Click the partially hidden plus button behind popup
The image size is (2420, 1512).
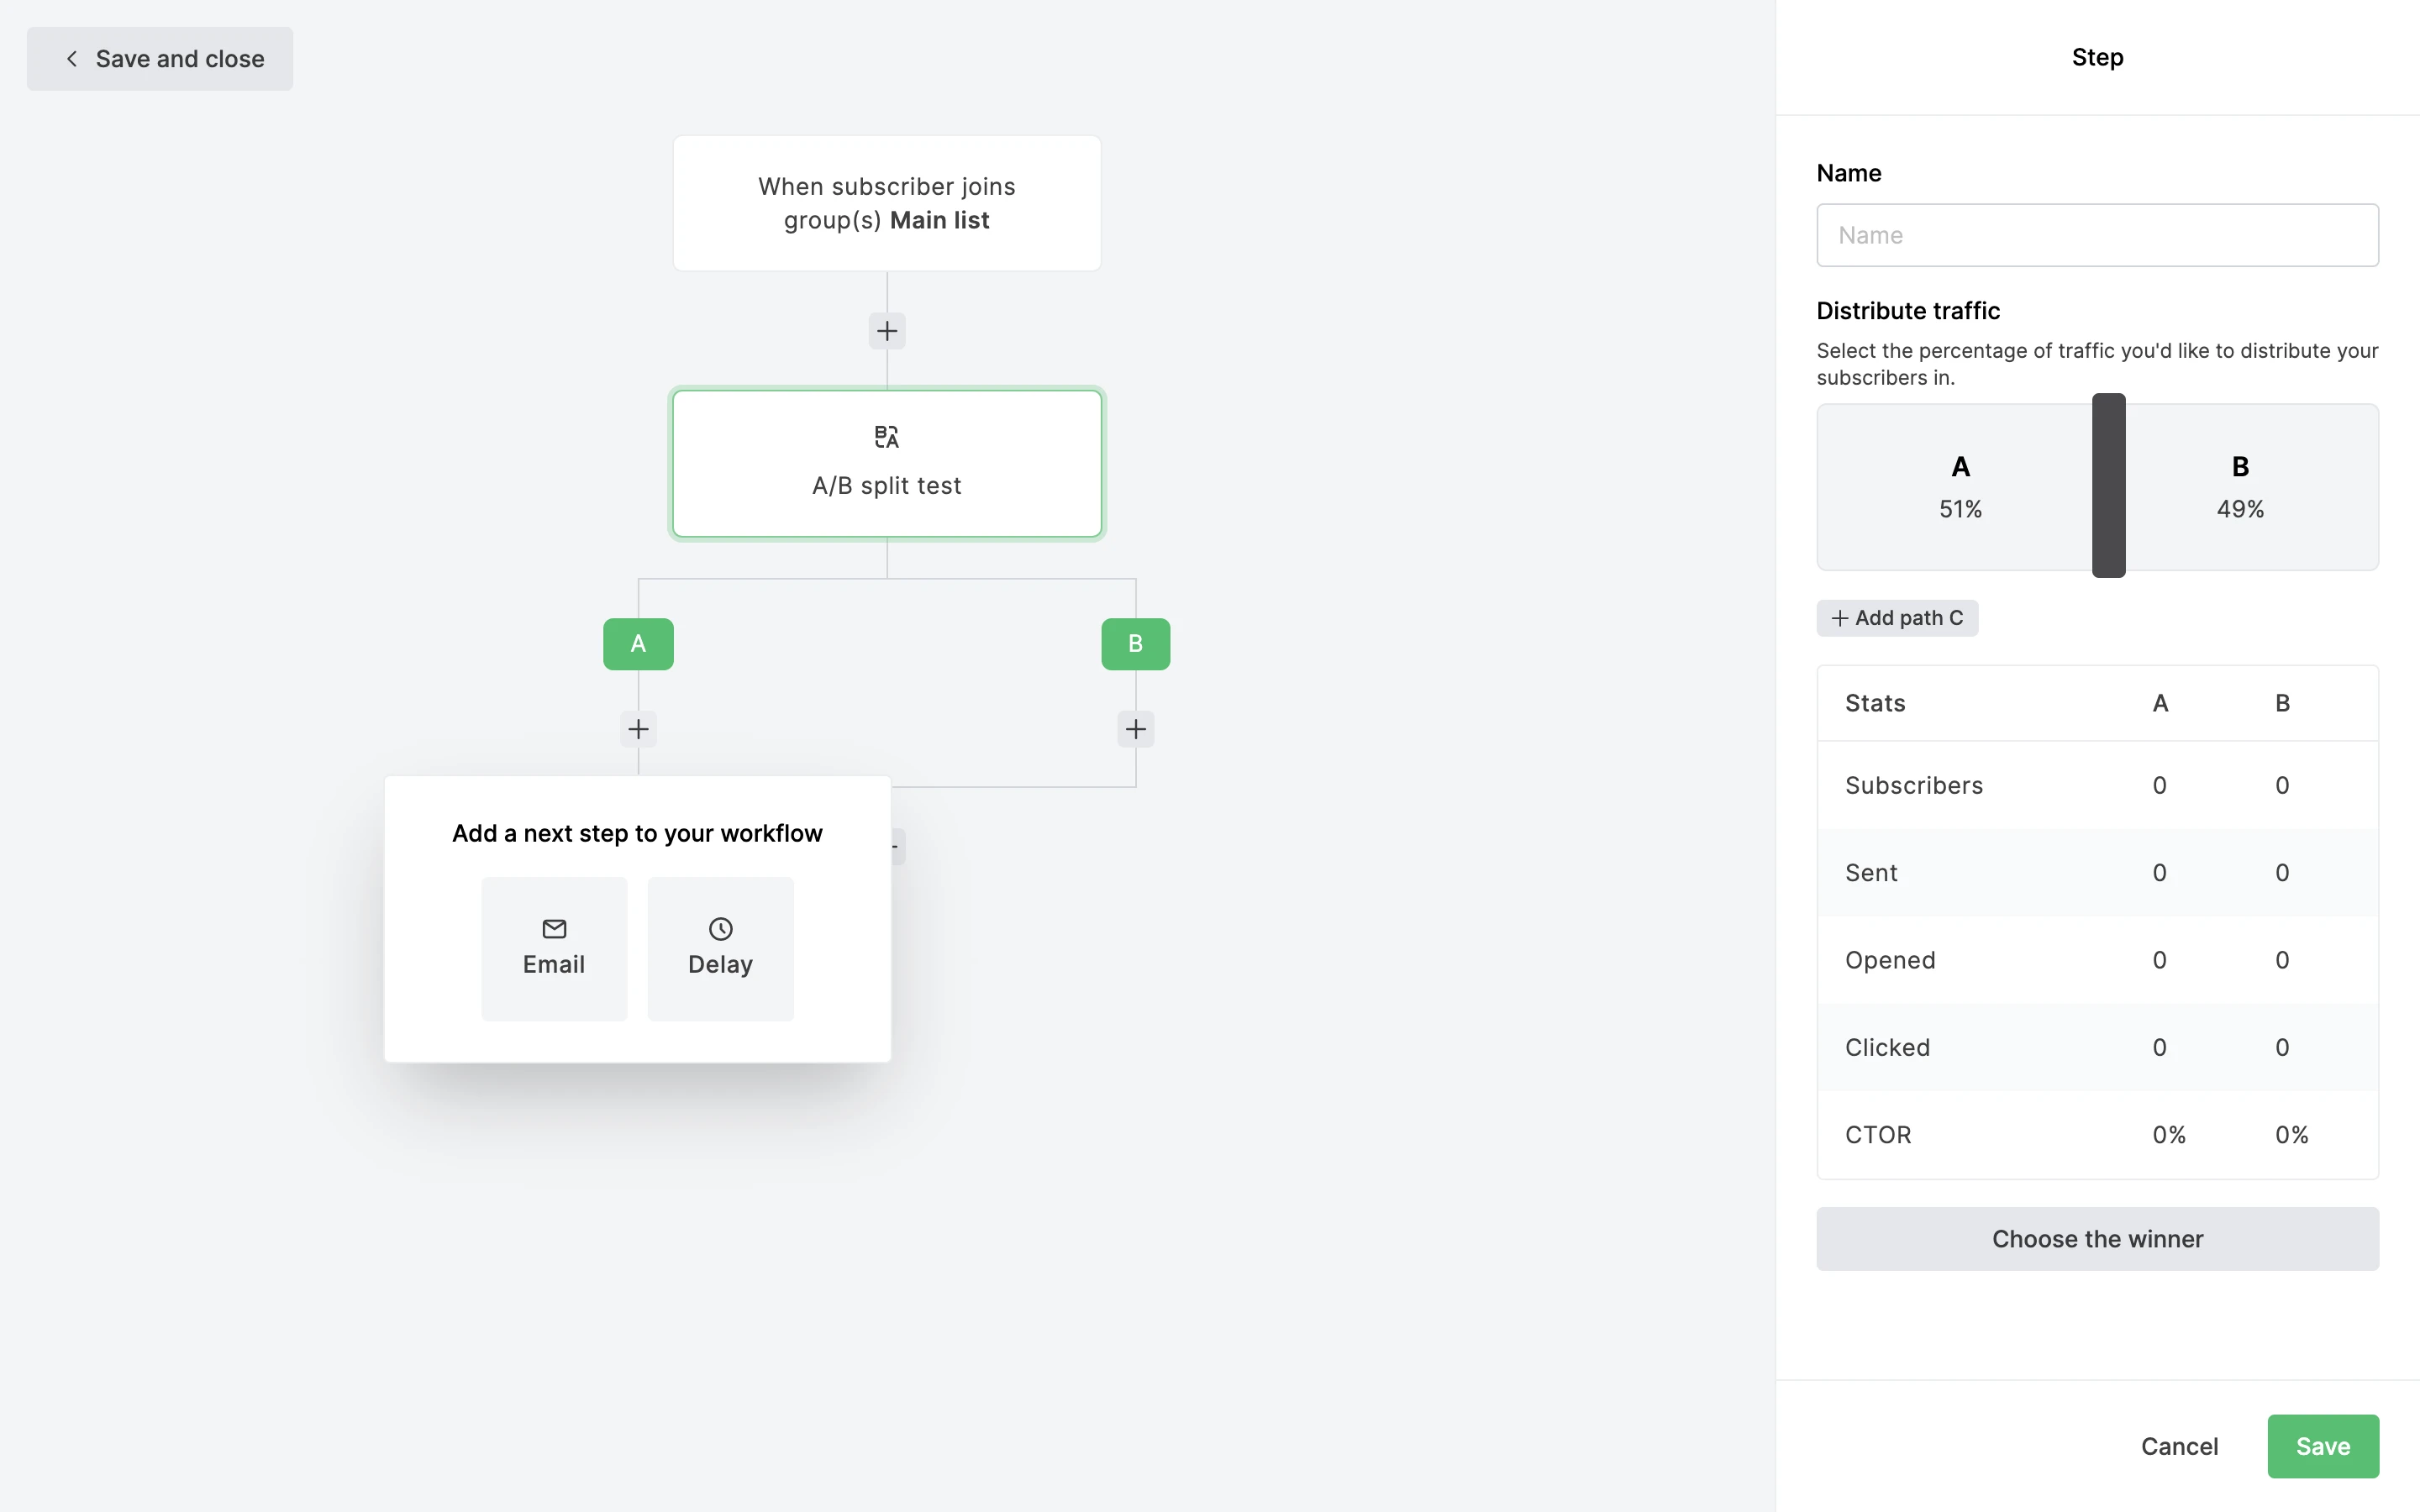click(x=897, y=847)
